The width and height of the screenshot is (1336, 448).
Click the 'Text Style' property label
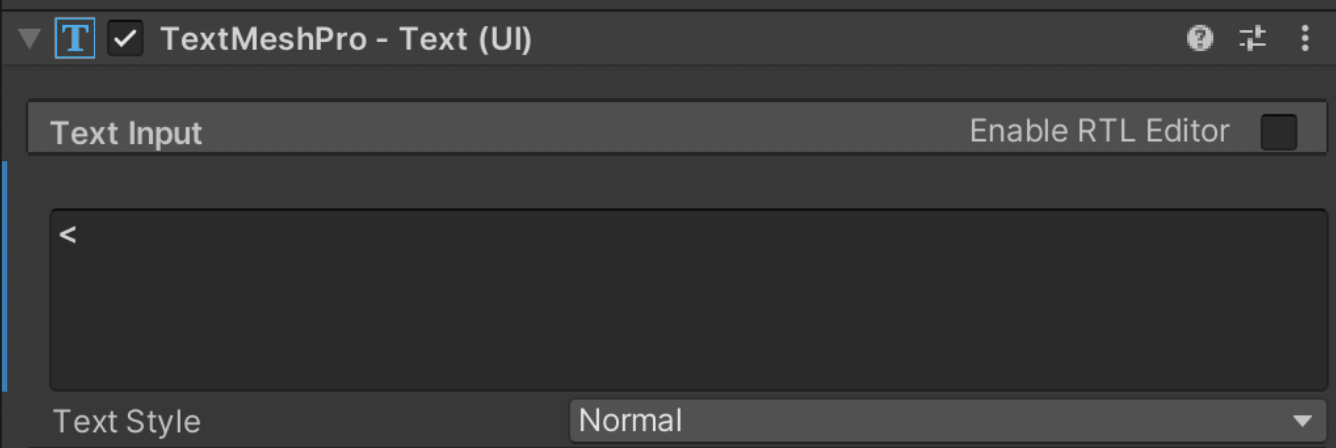(x=127, y=421)
